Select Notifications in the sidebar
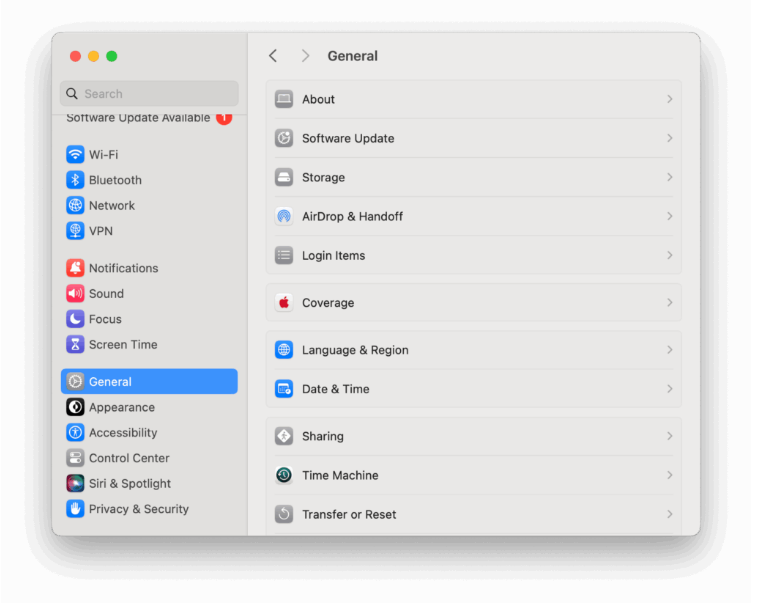Viewport: 757px width, 606px height. tap(123, 268)
